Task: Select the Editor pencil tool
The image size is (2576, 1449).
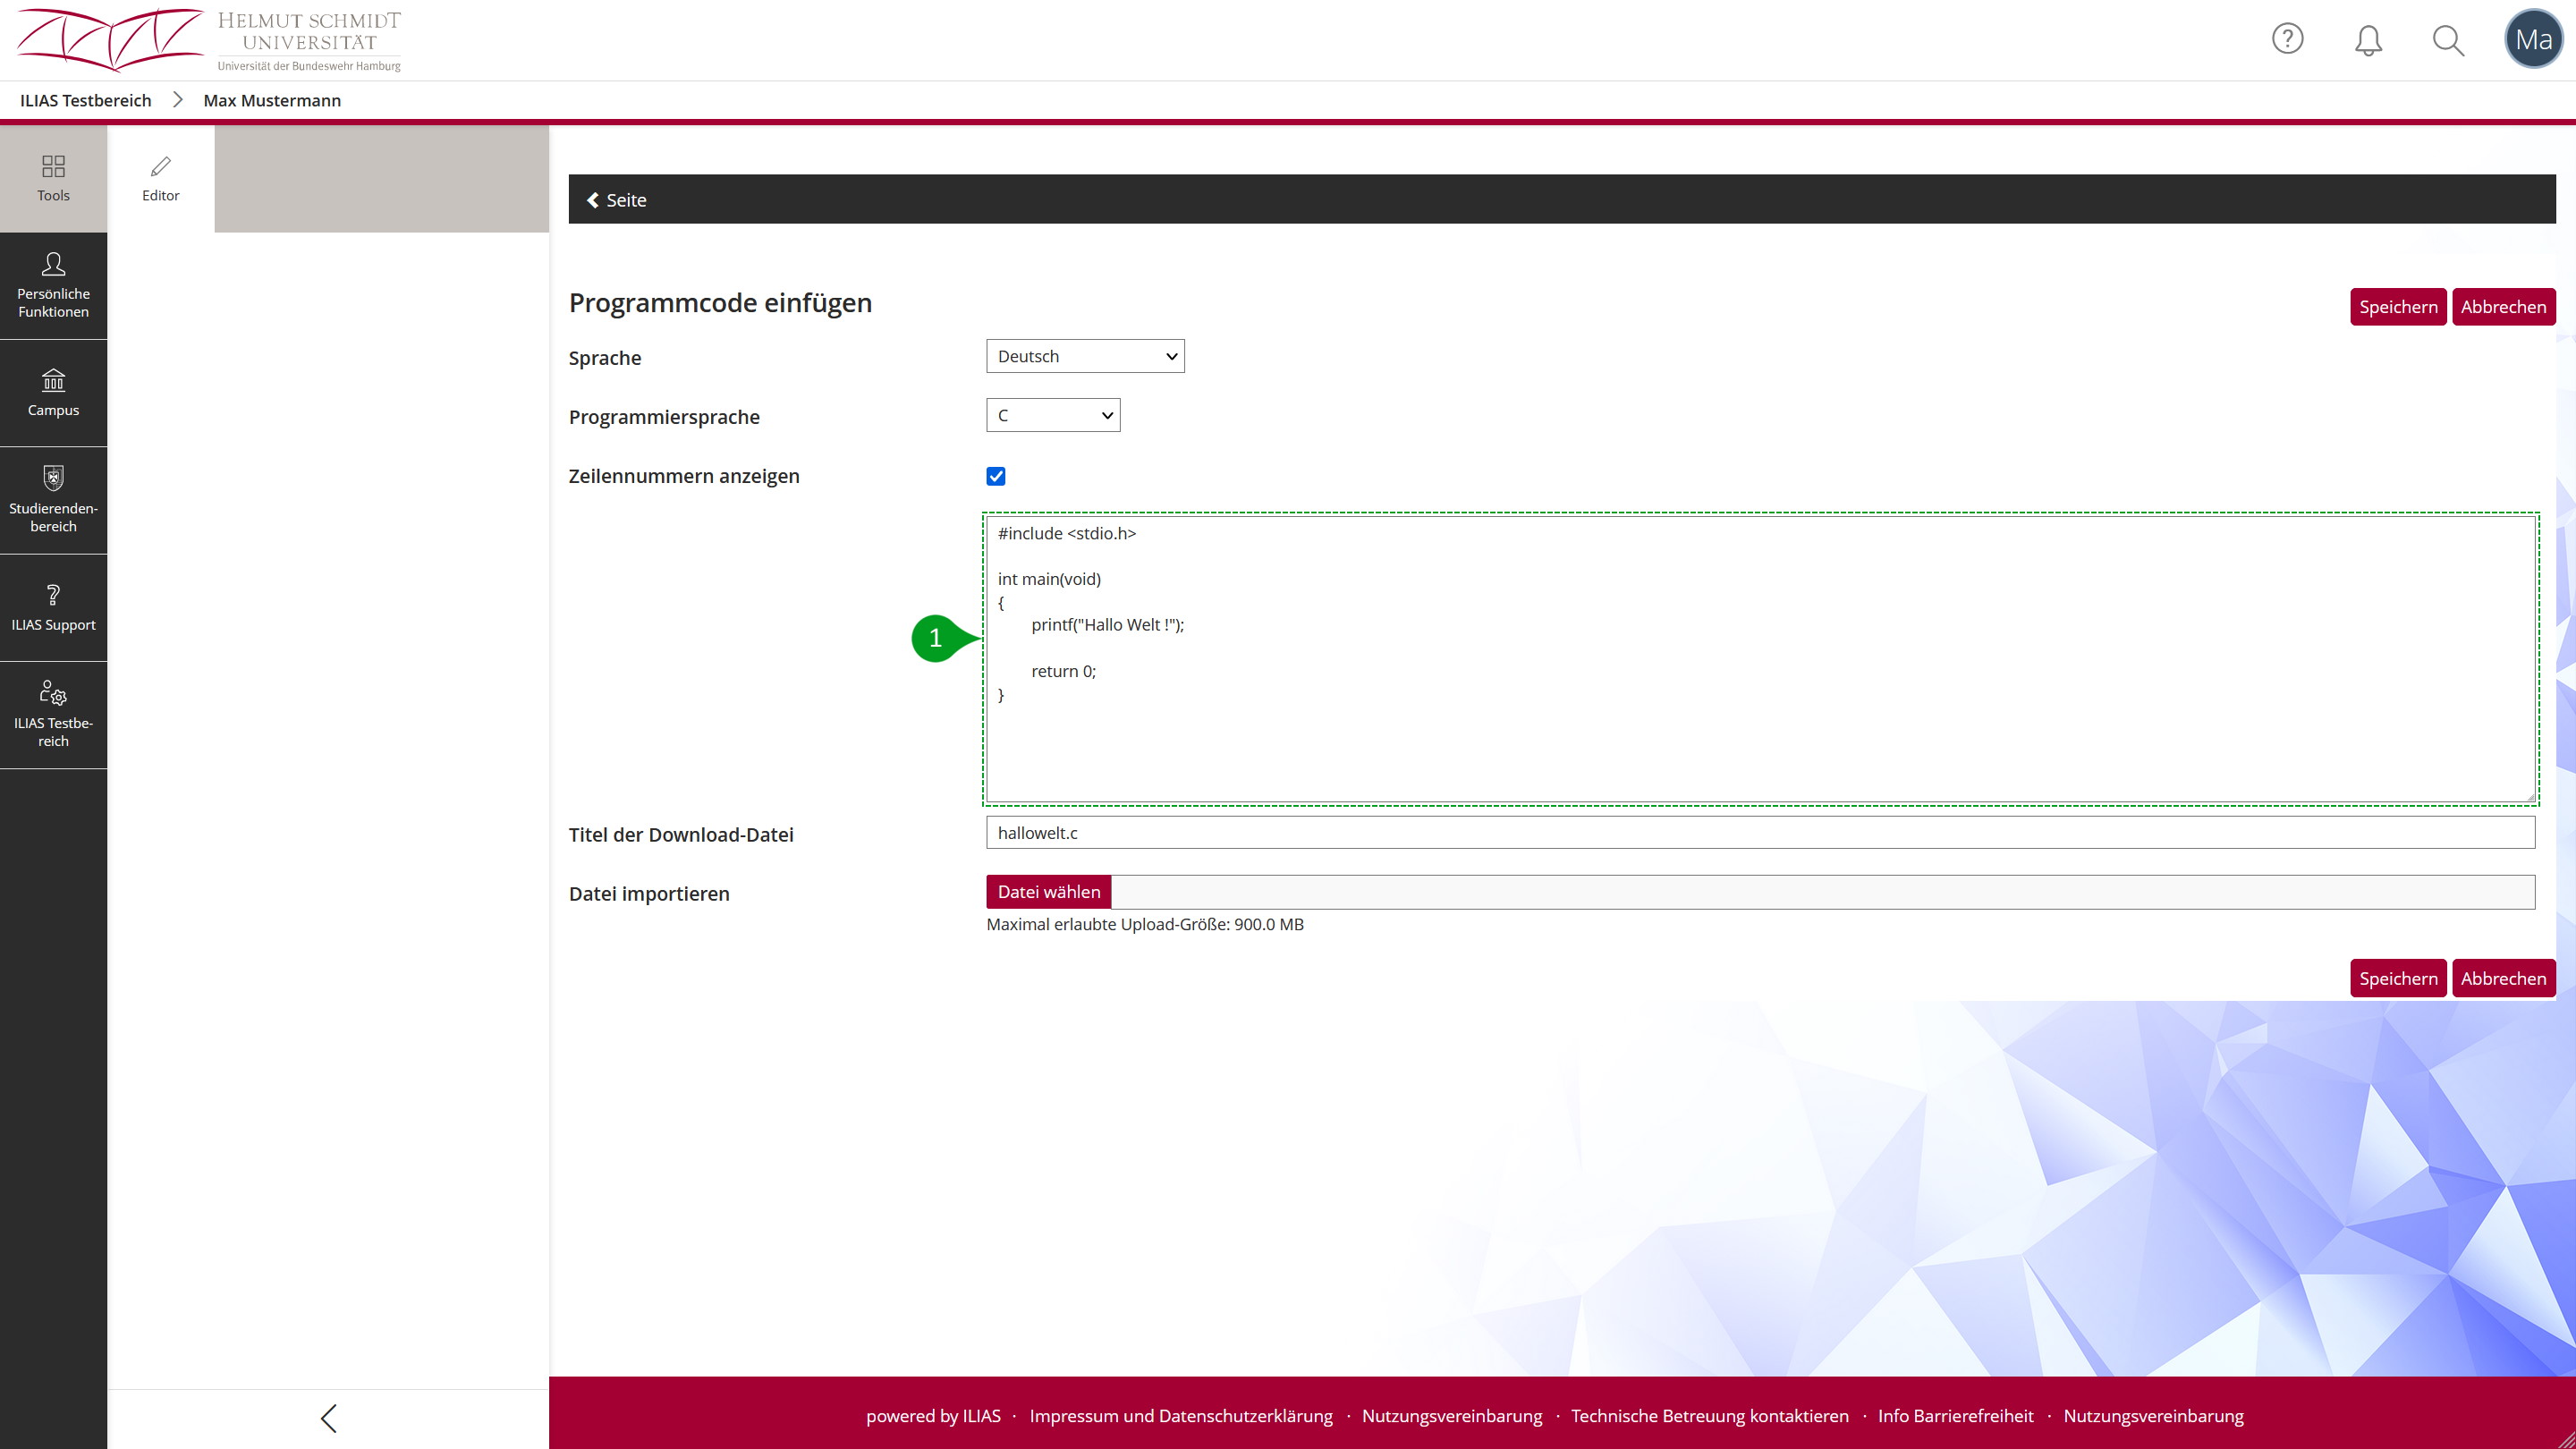Action: 160,178
